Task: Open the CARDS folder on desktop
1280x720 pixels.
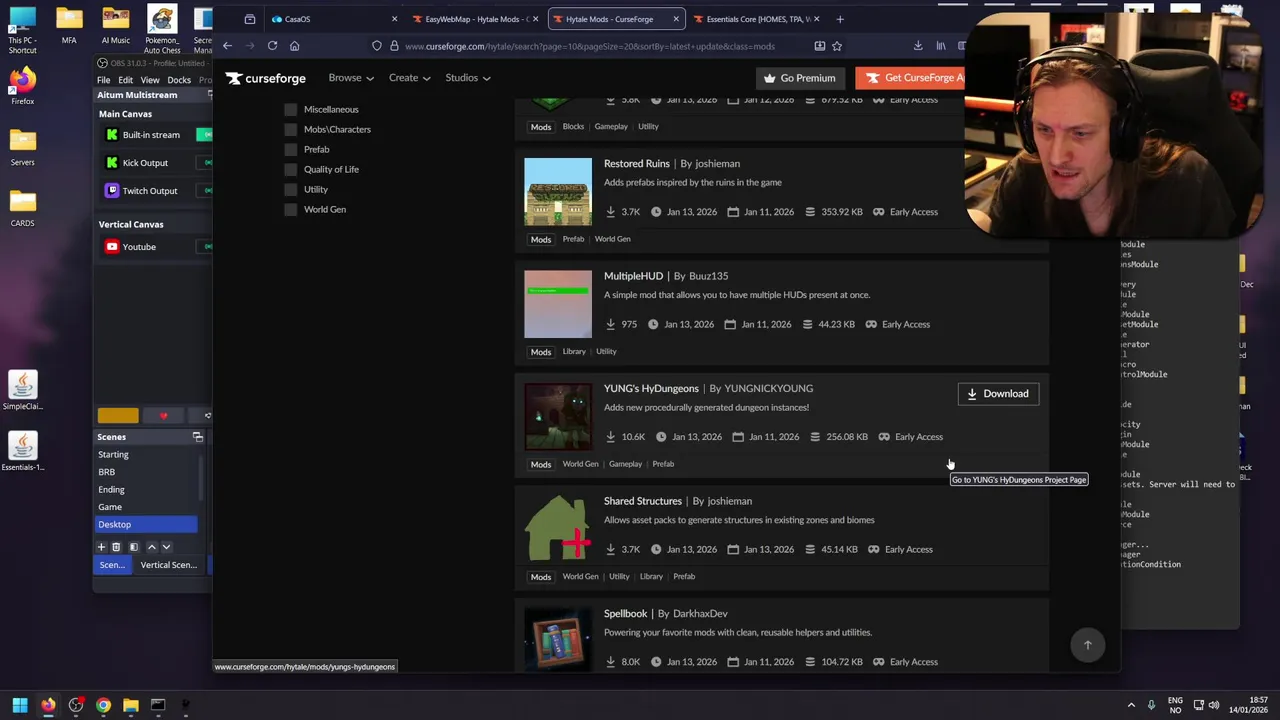Action: click(x=22, y=207)
